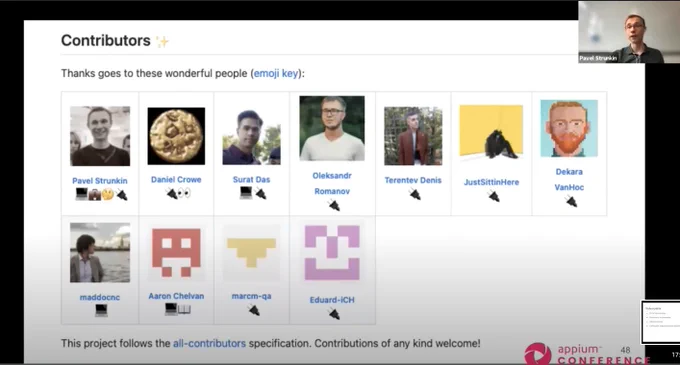Click marcm-qa yellow pixel avatar
This screenshot has height=365, width=680.
tap(252, 252)
